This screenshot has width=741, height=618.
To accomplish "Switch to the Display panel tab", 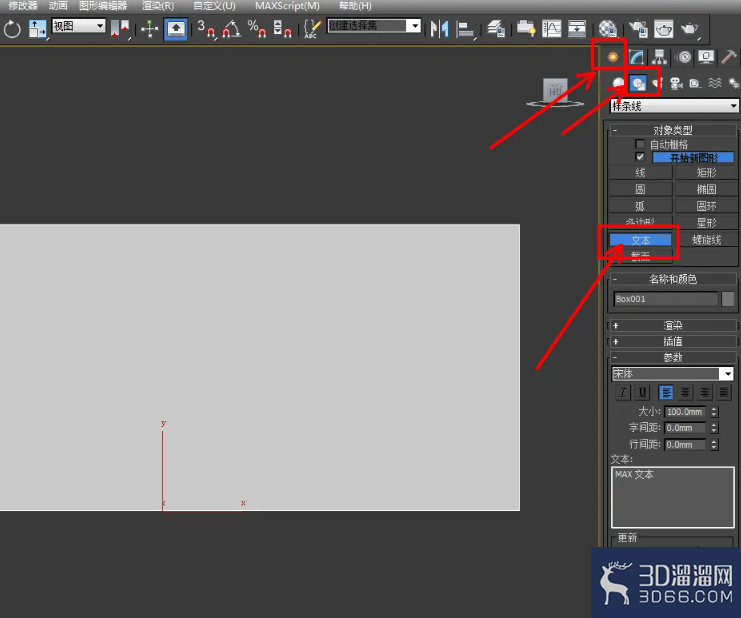I will [706, 57].
